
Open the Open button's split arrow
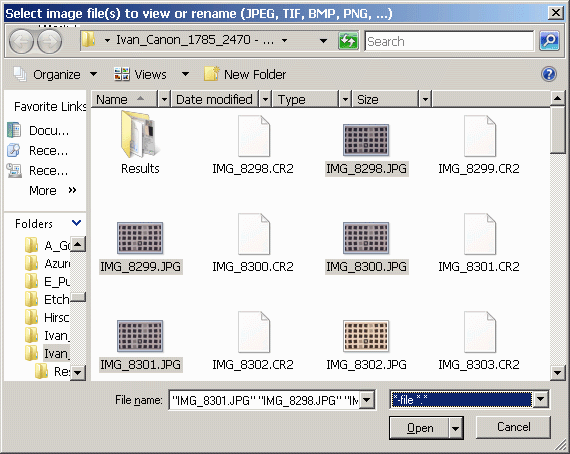pyautogui.click(x=455, y=428)
